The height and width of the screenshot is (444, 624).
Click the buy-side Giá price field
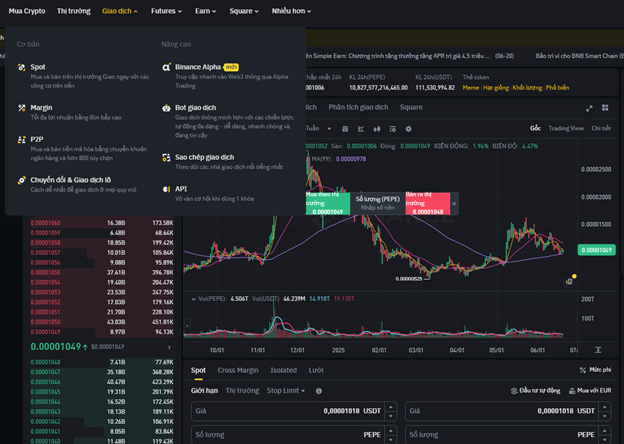[x=294, y=411]
